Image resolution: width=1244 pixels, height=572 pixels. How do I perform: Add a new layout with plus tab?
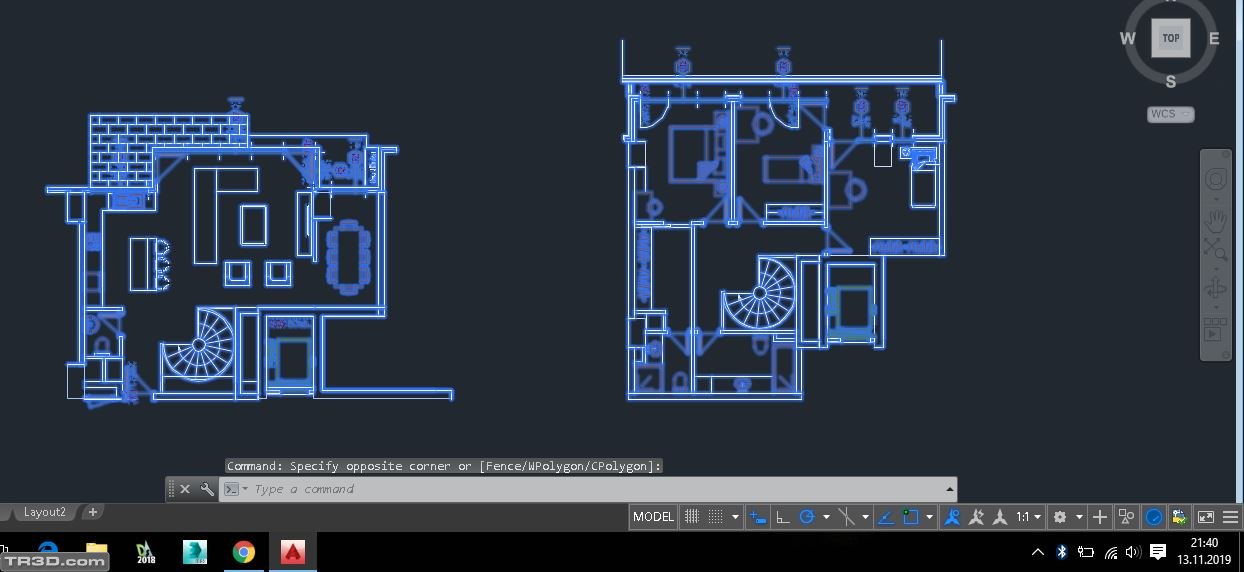pos(92,512)
